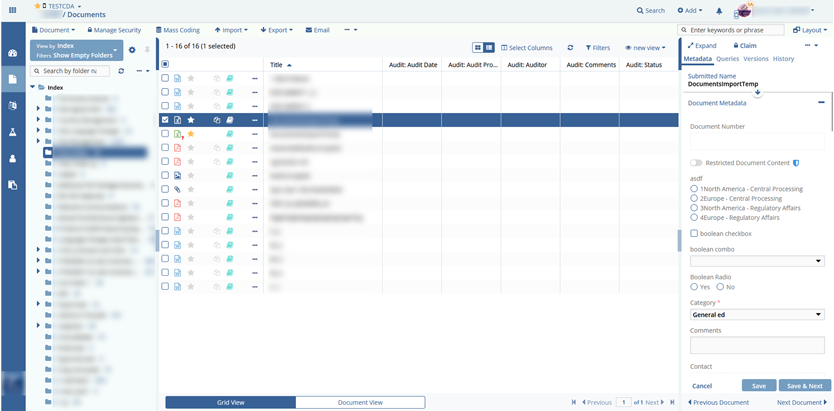Open the lab flask icon in sidebar

click(x=12, y=132)
